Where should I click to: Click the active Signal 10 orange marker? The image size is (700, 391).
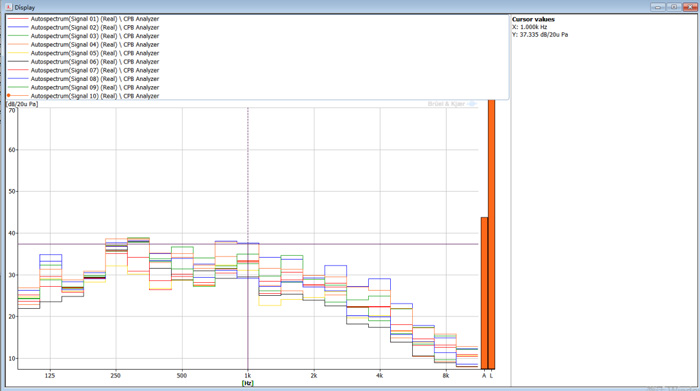(8, 96)
